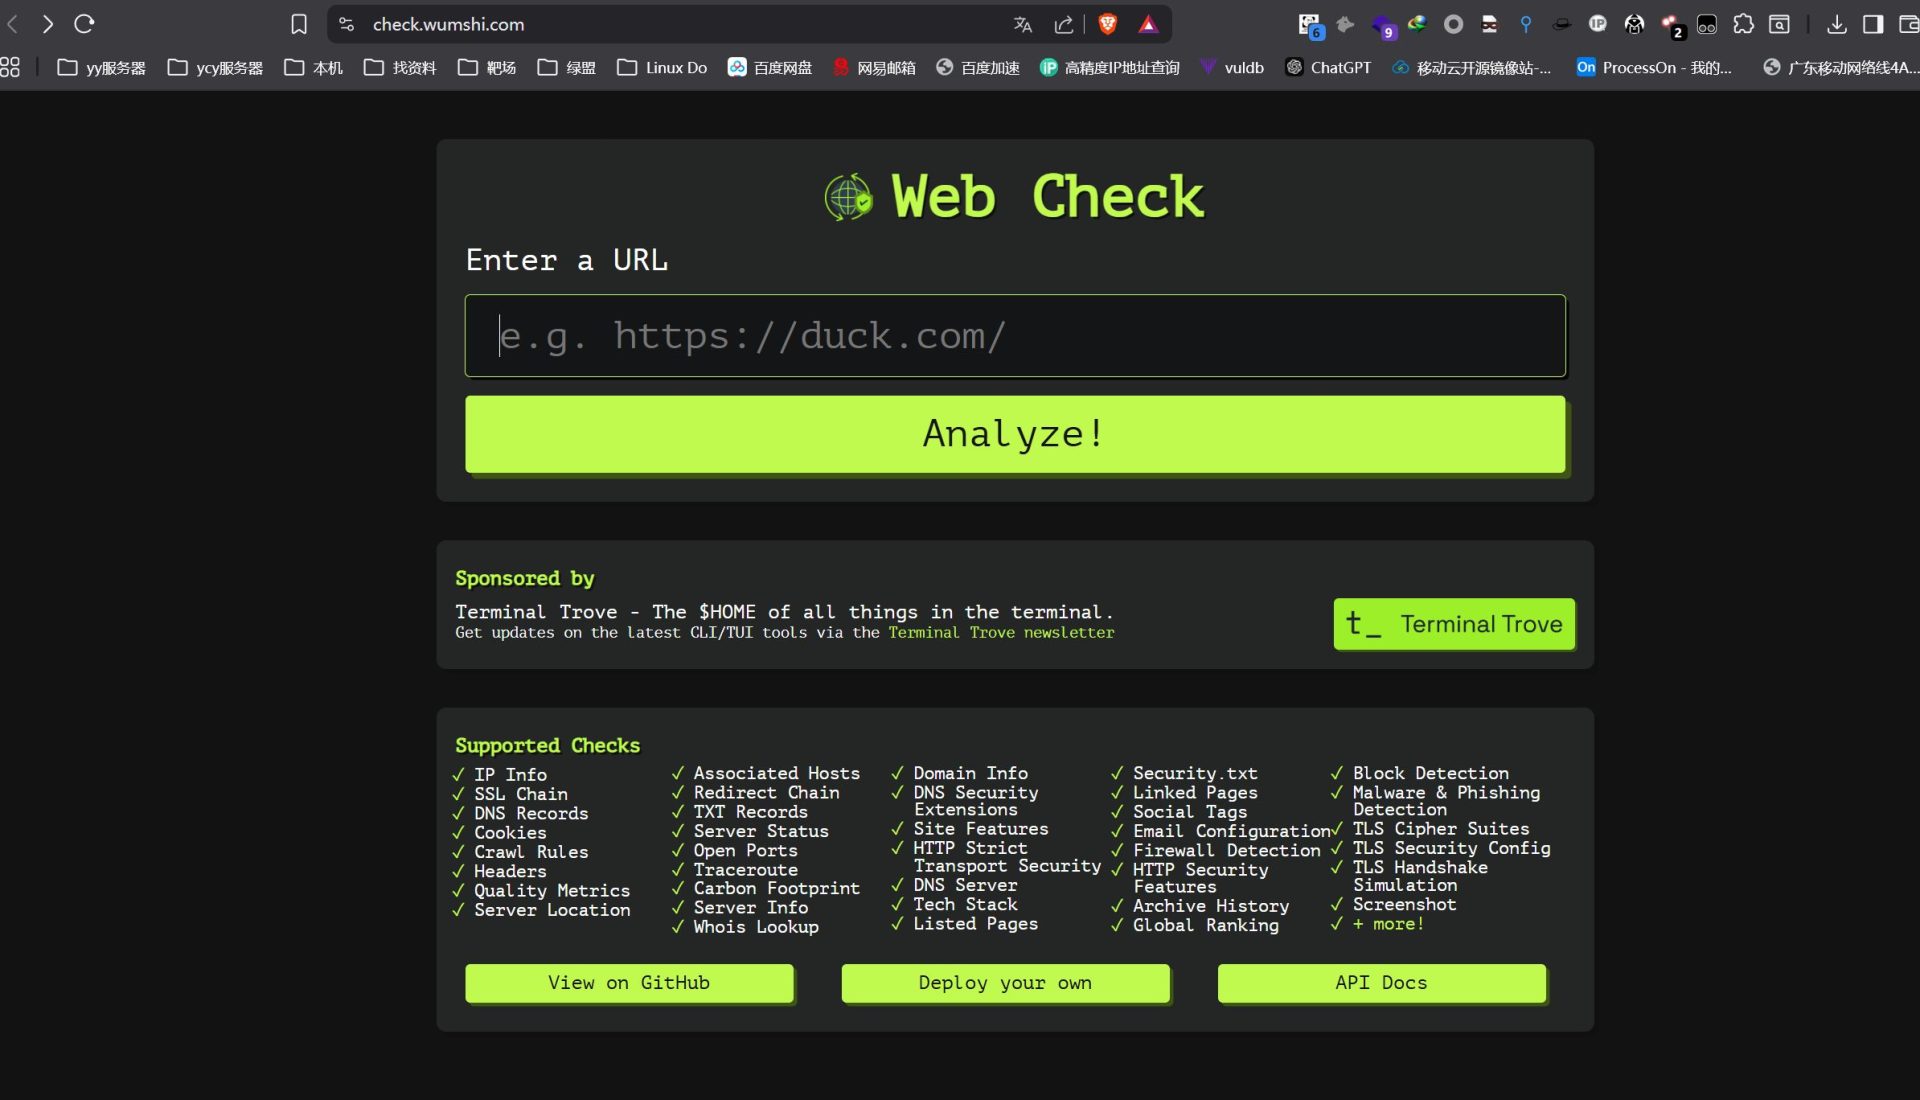Screen dimensions: 1920x1100
Task: Open Brave Shields panel
Action: (x=1107, y=24)
